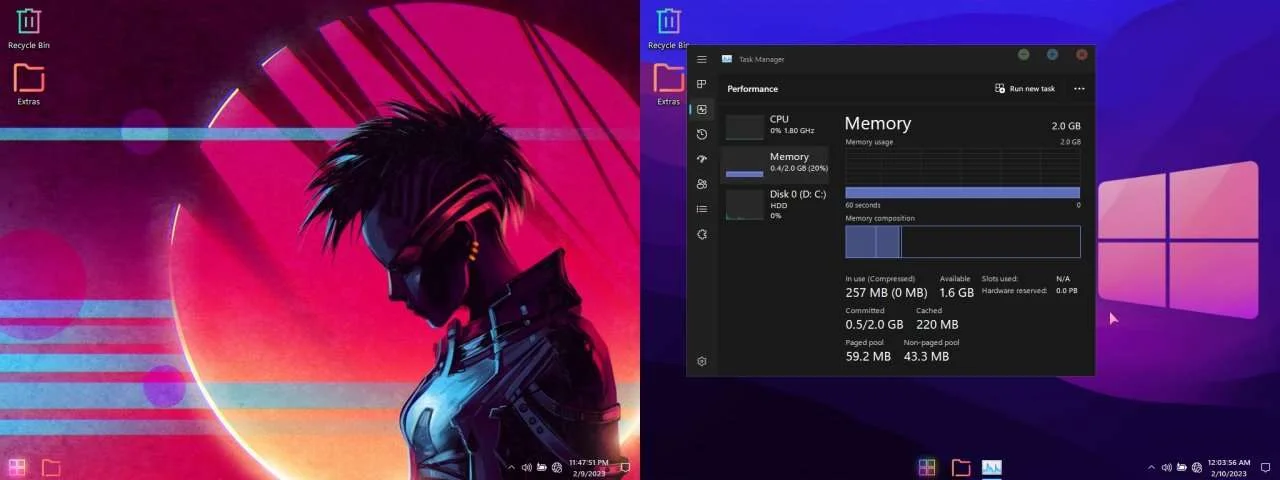Open Extras folder on the purple wallpaper desktop
The height and width of the screenshot is (480, 1280).
(668, 84)
